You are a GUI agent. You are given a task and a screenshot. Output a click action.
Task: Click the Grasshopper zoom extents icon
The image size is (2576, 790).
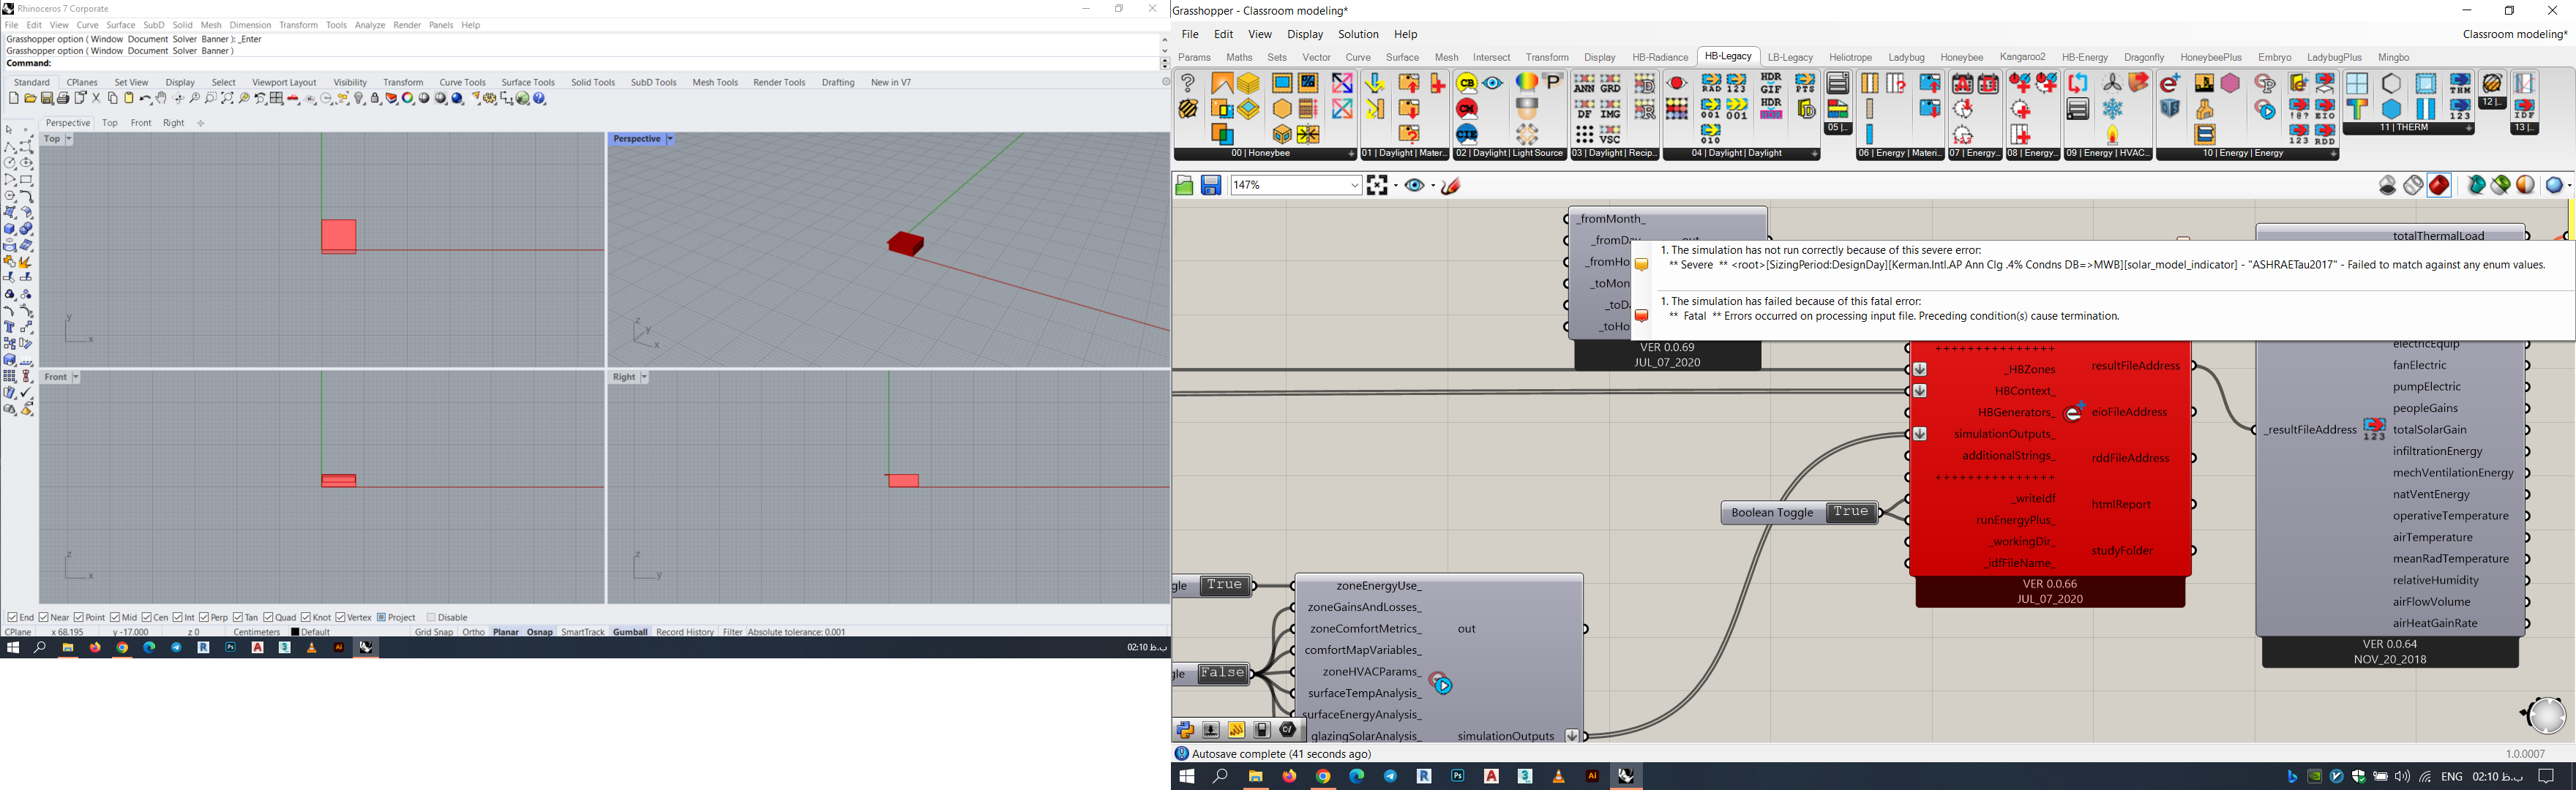click(x=1377, y=185)
